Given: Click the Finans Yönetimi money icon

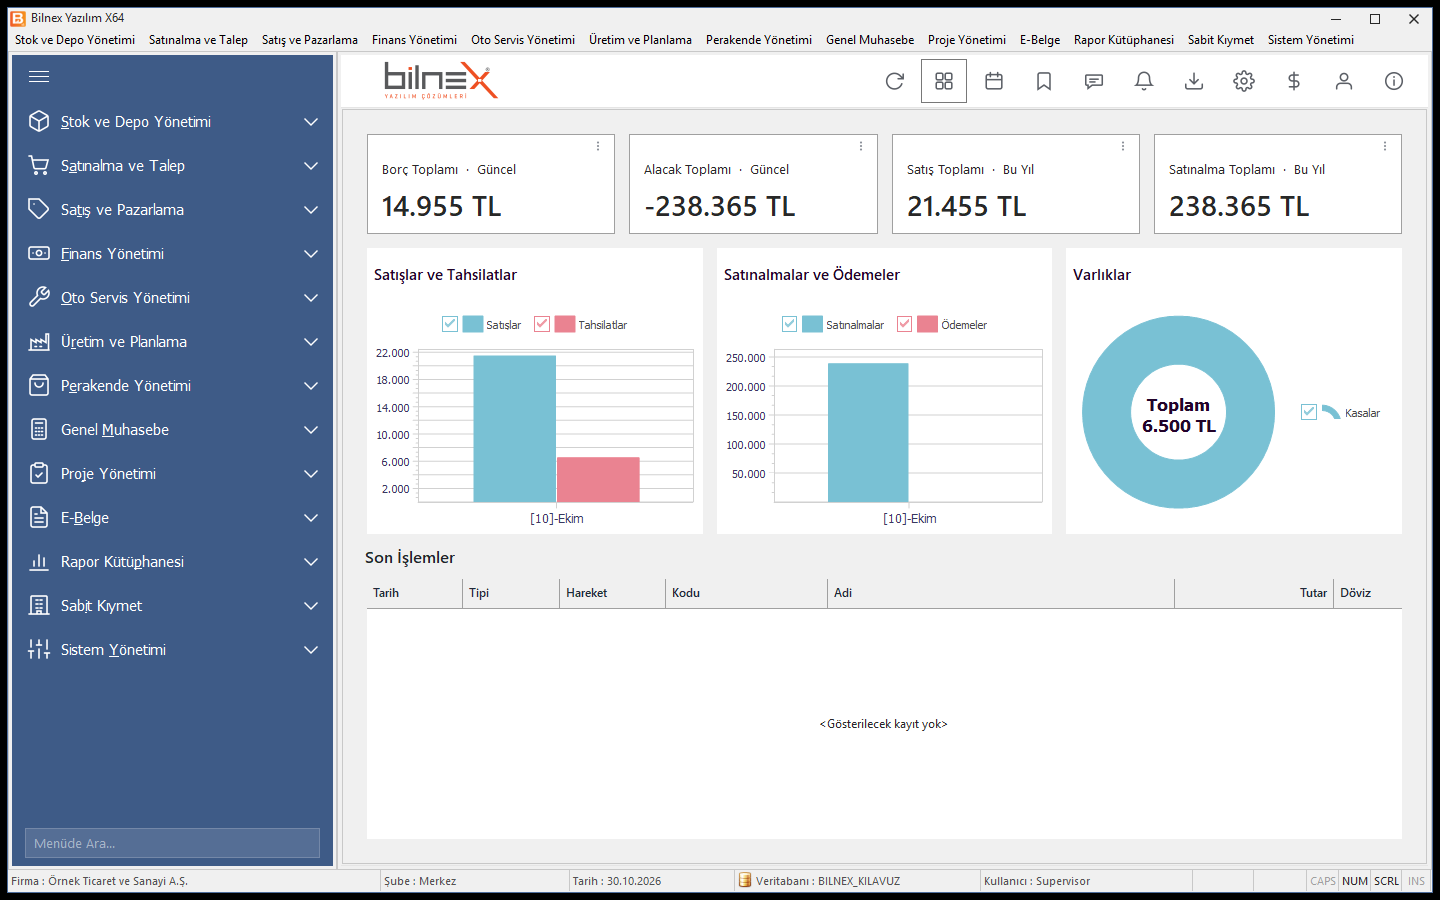Looking at the screenshot, I should point(39,253).
